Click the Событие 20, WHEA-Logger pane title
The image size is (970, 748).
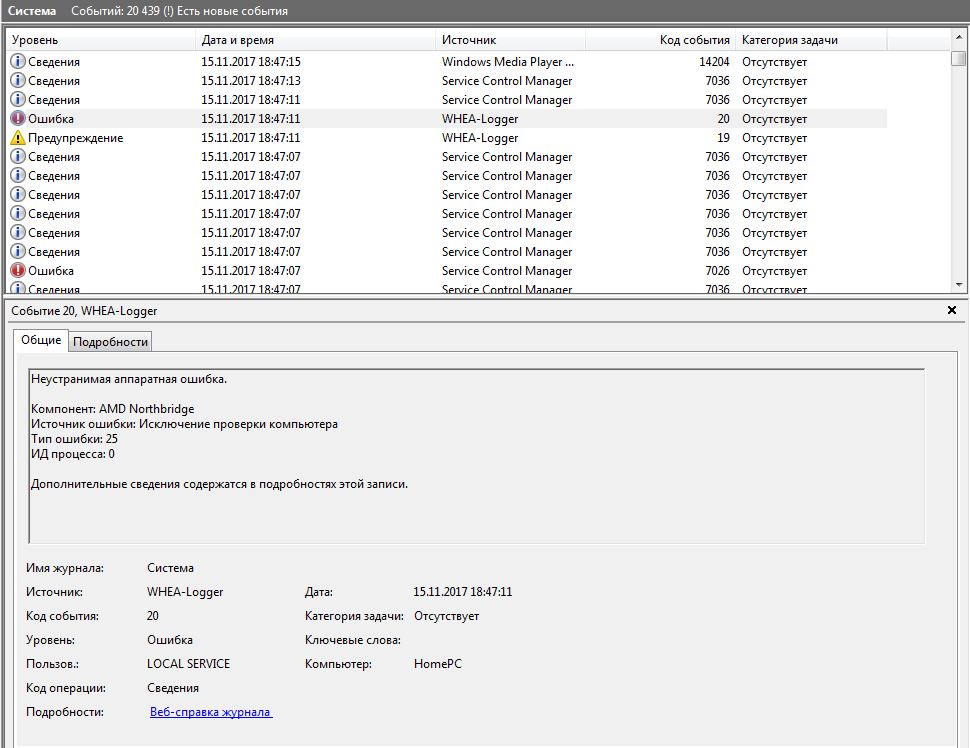click(84, 311)
